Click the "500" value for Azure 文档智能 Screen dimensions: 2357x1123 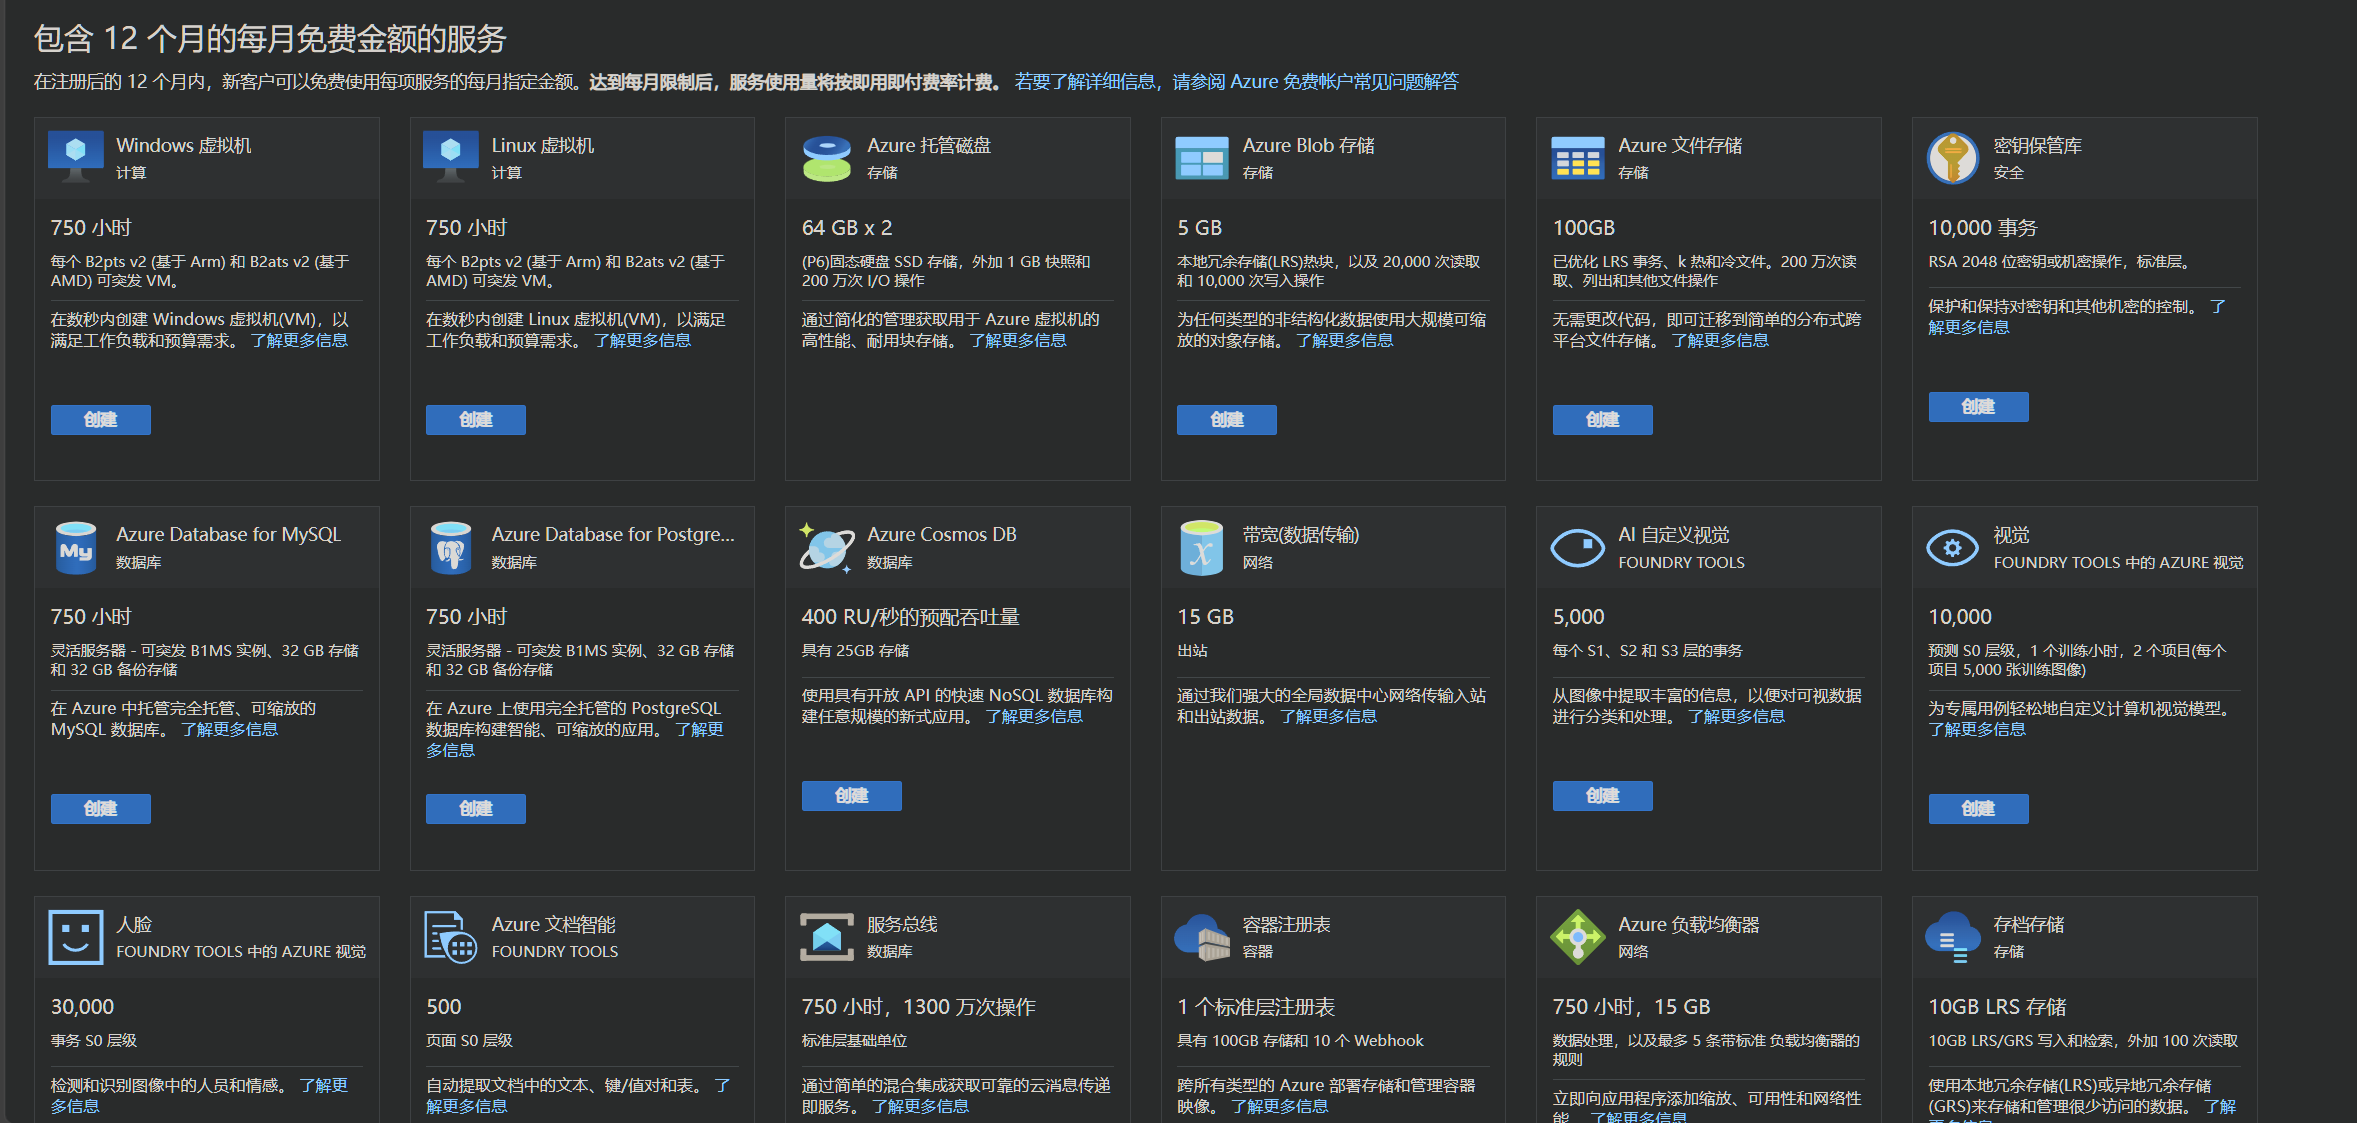(x=444, y=1007)
